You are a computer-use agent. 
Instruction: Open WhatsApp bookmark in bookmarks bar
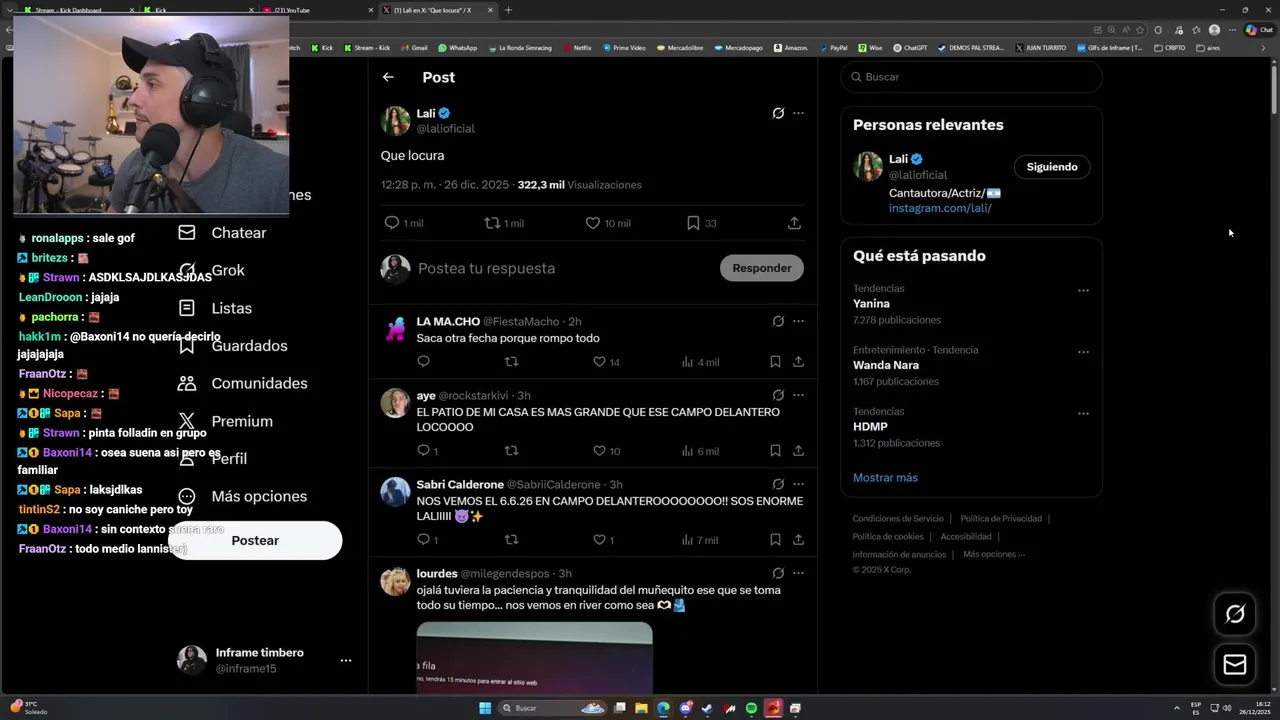coord(457,47)
